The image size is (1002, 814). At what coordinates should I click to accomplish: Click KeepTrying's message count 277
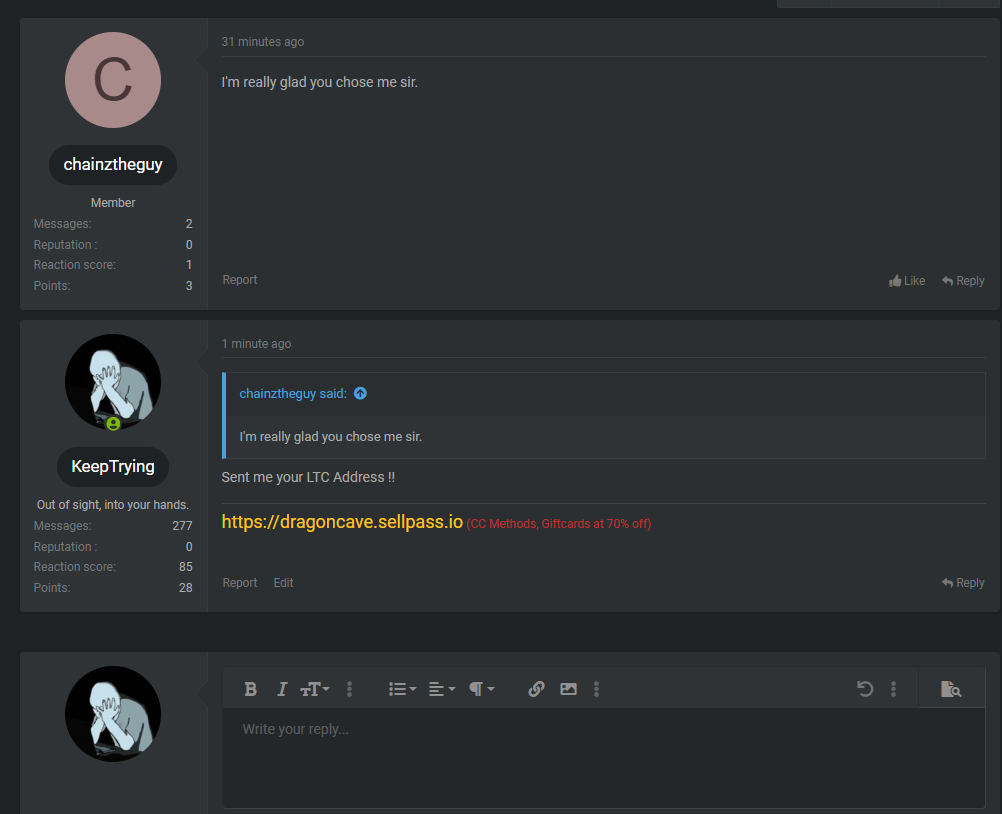(x=182, y=526)
